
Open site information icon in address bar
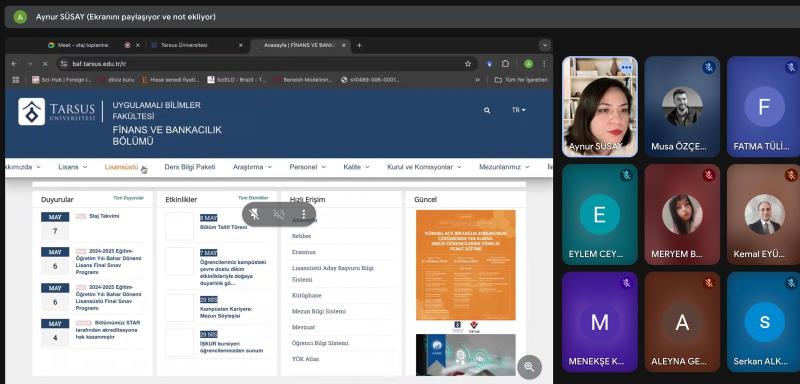[63, 64]
